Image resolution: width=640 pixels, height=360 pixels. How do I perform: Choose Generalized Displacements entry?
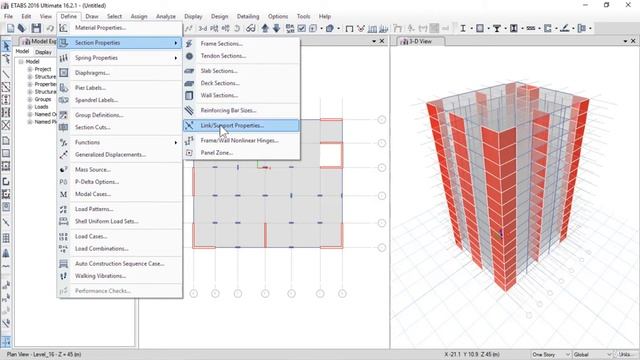point(120,155)
